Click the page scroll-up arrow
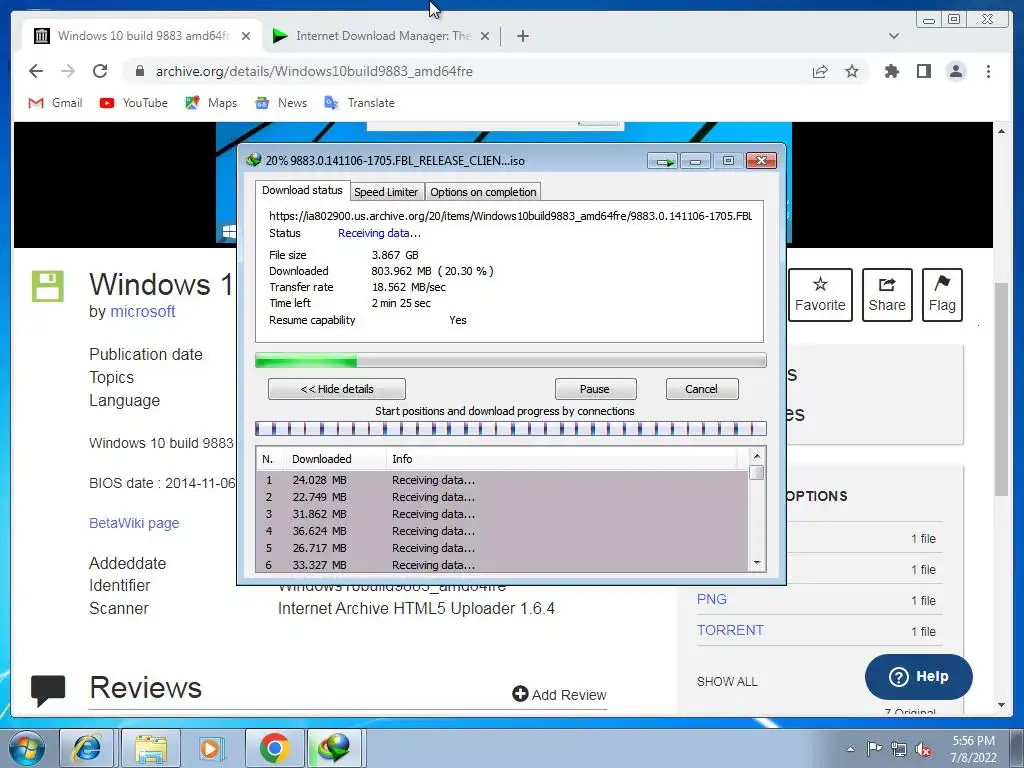 click(x=1001, y=132)
